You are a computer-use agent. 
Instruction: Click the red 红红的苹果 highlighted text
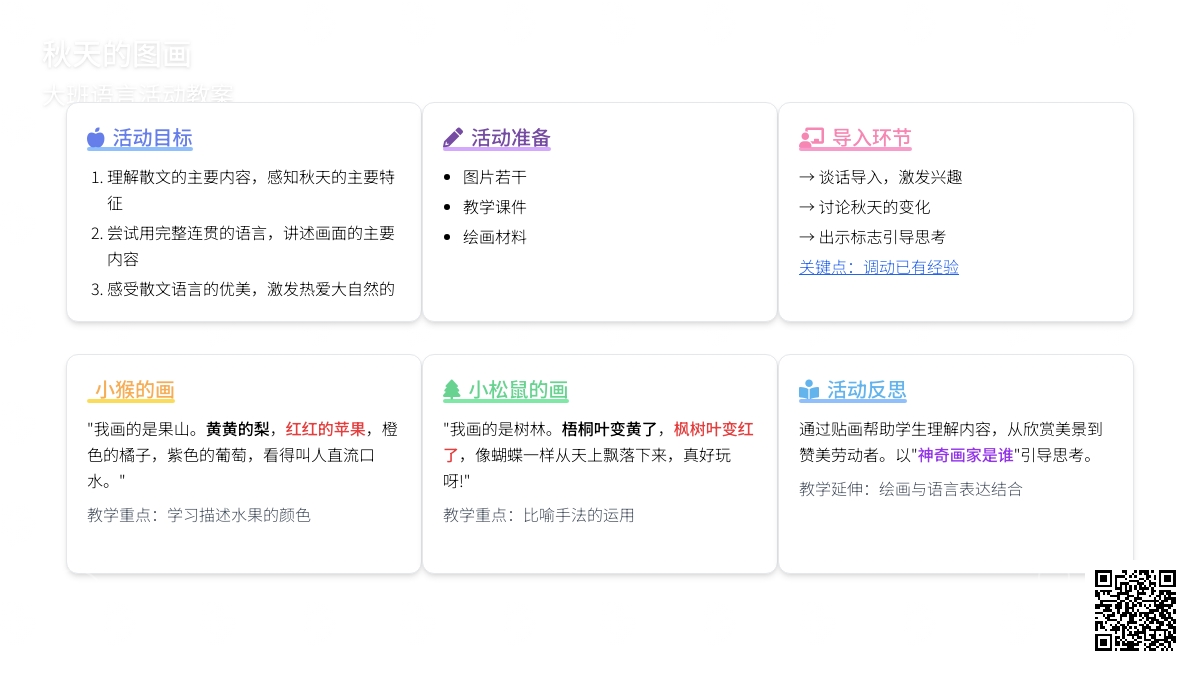325,429
